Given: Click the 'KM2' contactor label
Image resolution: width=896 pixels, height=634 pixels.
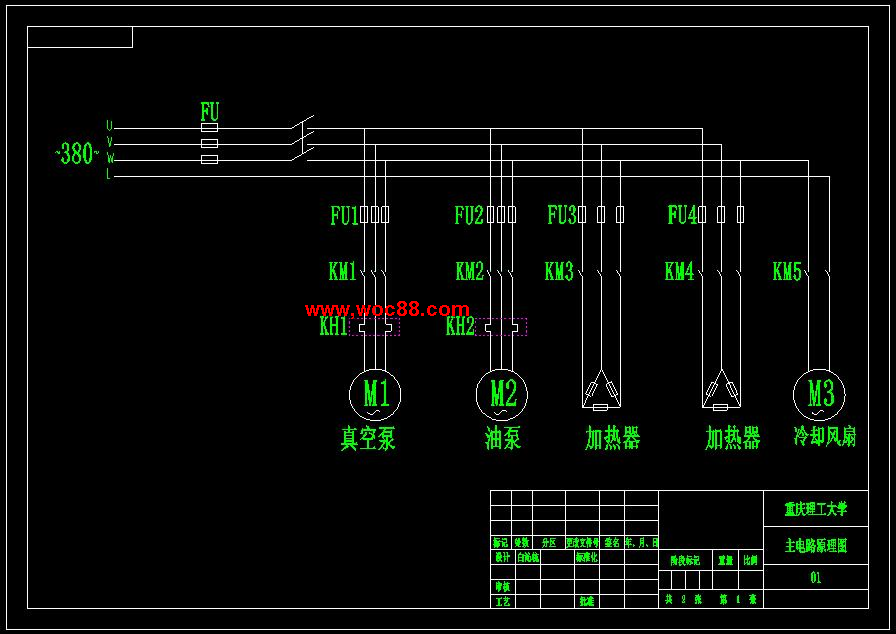Looking at the screenshot, I should pos(470,271).
